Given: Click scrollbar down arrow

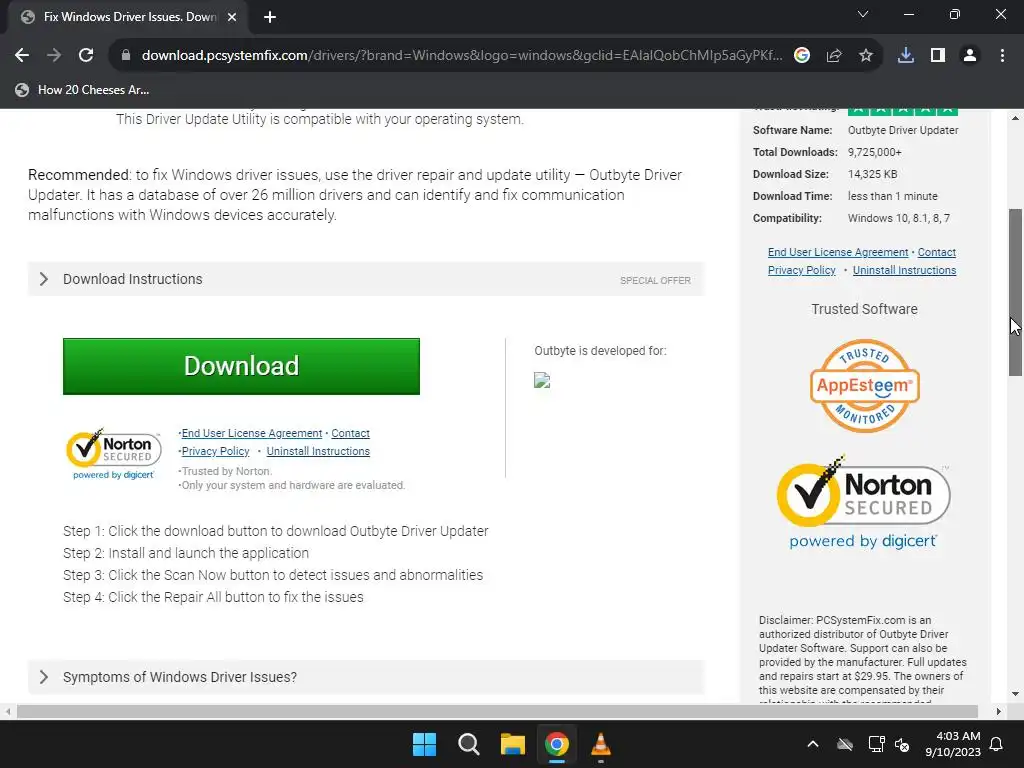Looking at the screenshot, I should pos(1015,694).
